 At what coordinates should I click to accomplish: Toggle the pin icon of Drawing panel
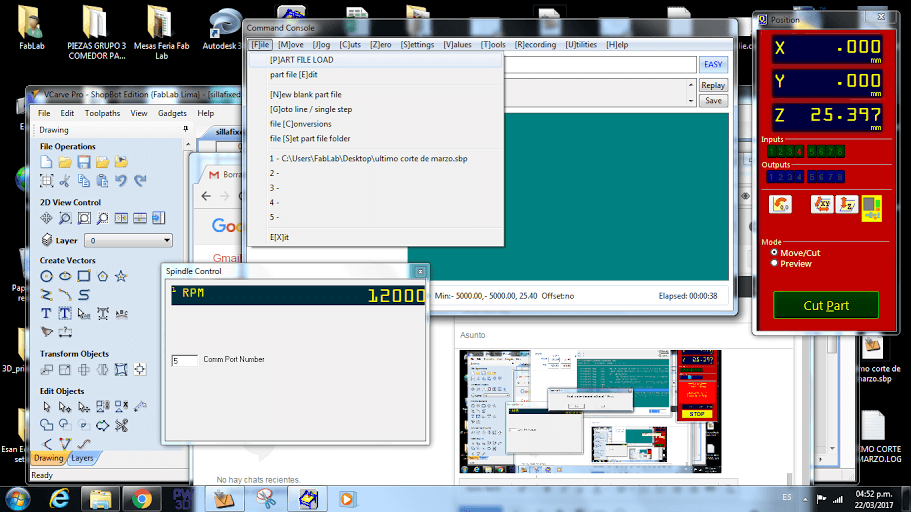[185, 129]
